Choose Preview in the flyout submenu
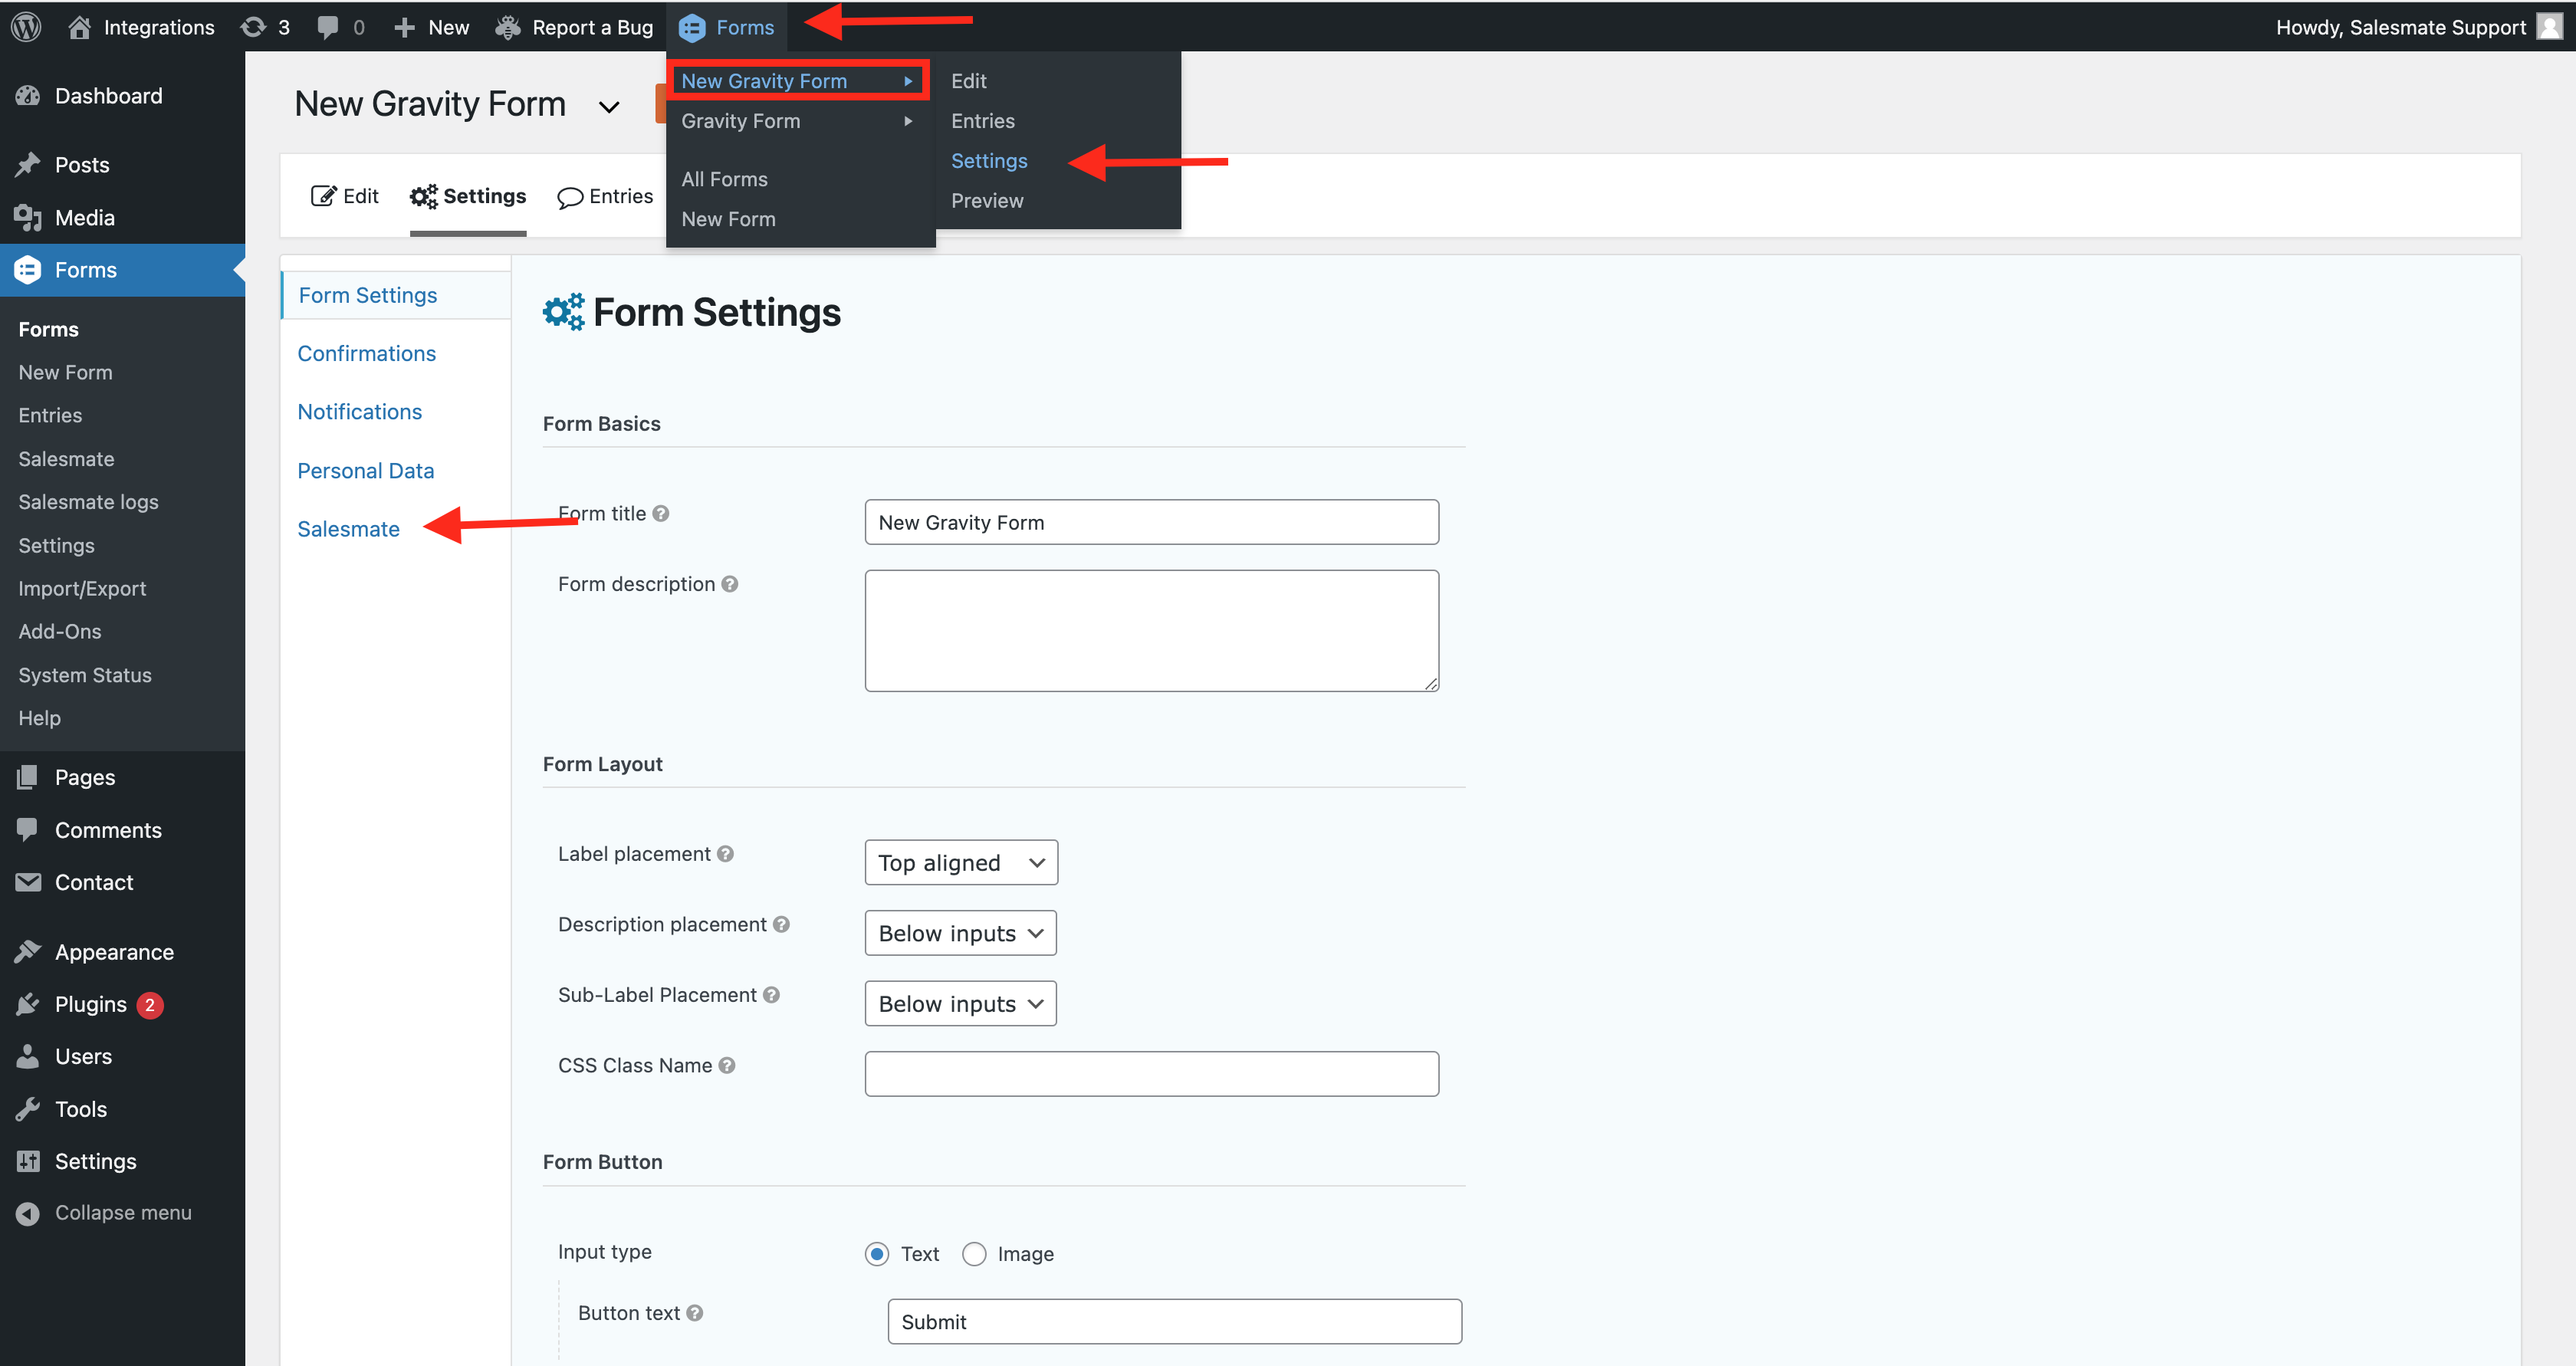The image size is (2576, 1366). [x=987, y=201]
